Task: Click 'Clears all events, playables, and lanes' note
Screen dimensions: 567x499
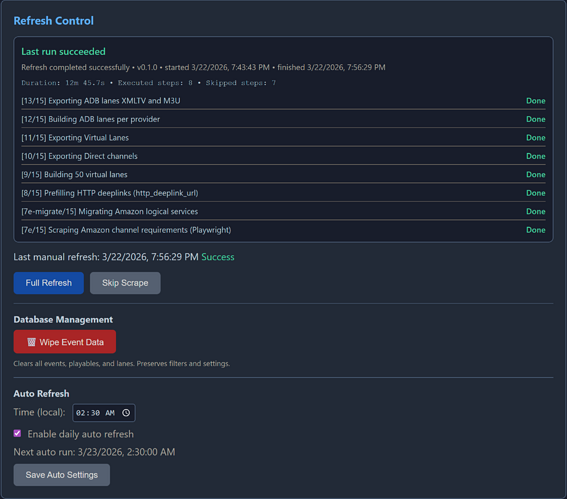Action: [122, 363]
